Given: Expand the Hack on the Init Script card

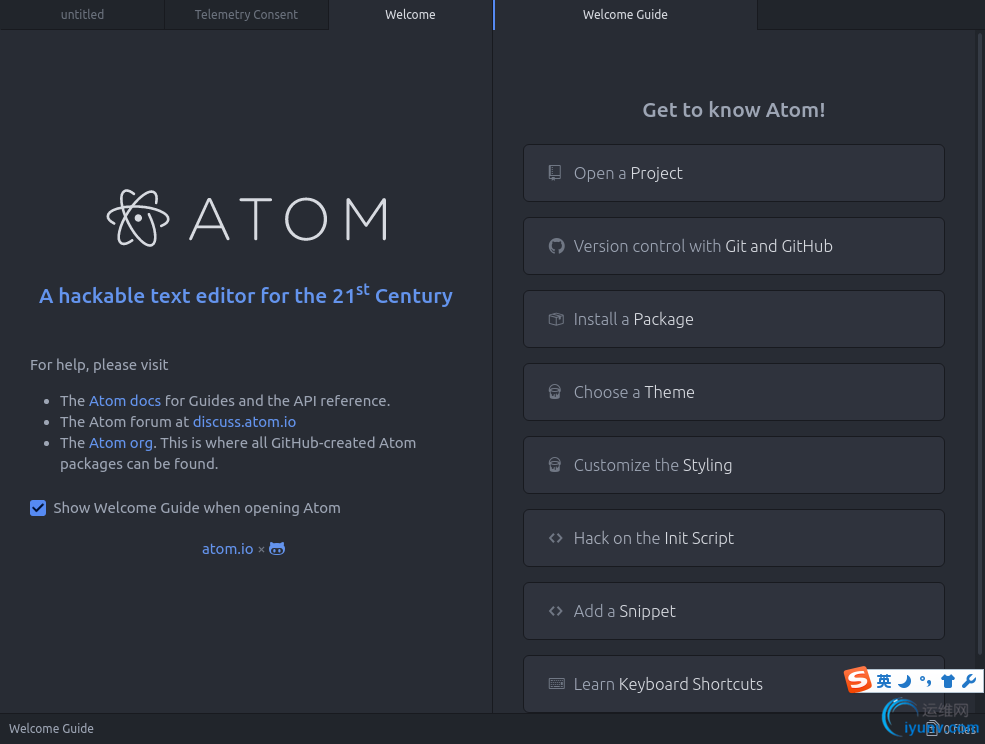Looking at the screenshot, I should pos(734,538).
